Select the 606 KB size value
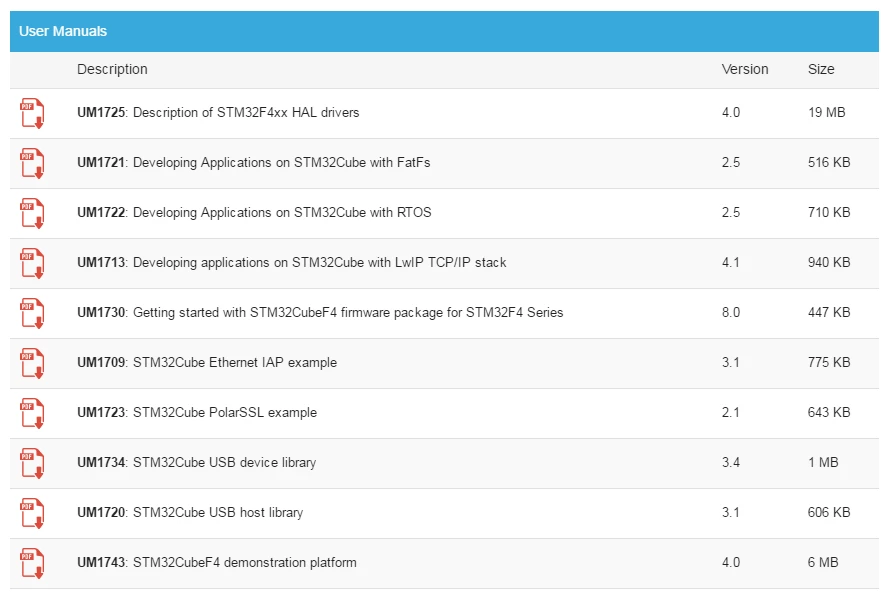 pyautogui.click(x=829, y=513)
